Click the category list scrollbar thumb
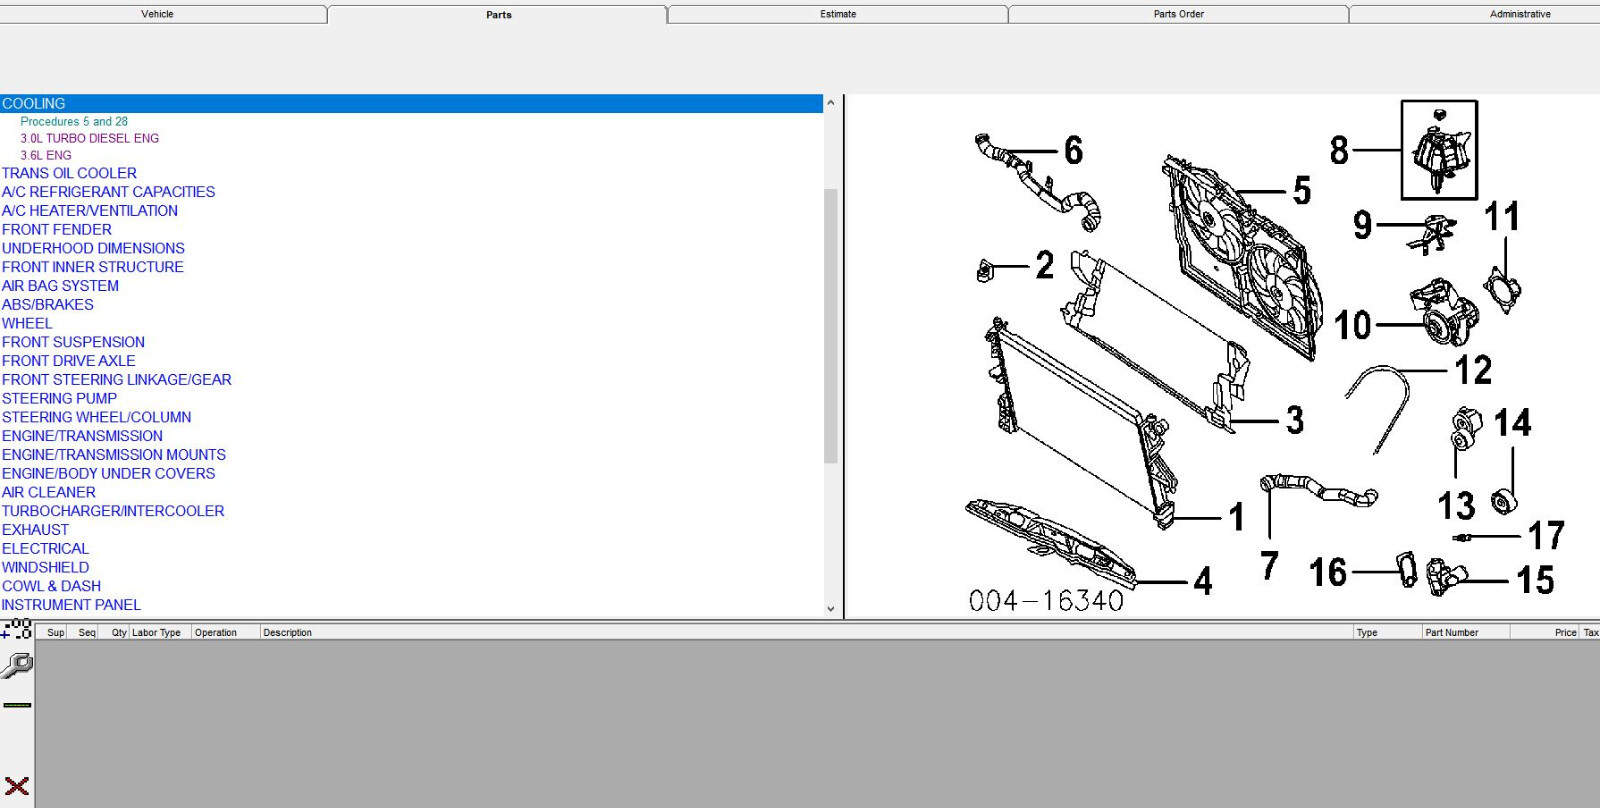The height and width of the screenshot is (808, 1600). (x=830, y=326)
